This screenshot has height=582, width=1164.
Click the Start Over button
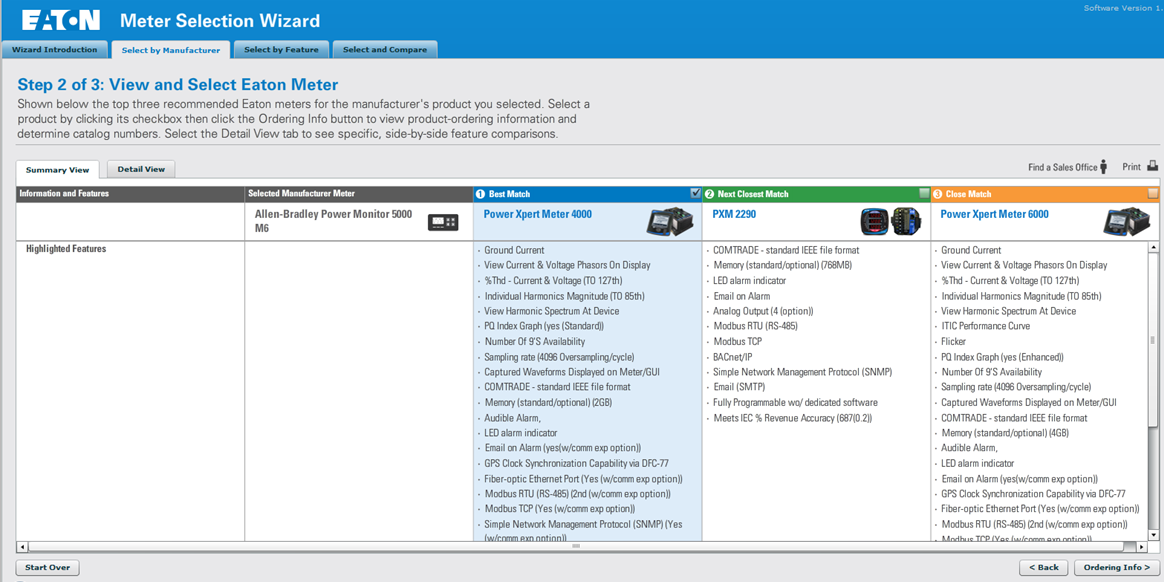[48, 567]
